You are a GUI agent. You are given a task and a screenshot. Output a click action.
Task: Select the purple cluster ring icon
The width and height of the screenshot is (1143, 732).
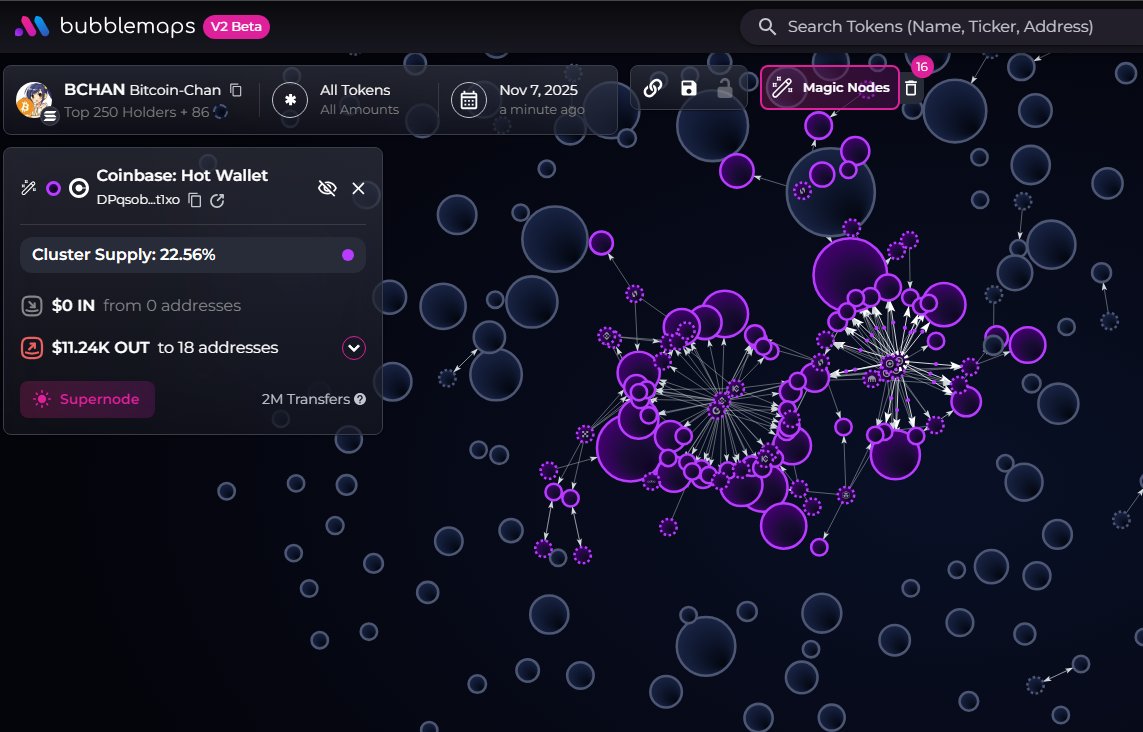[53, 188]
